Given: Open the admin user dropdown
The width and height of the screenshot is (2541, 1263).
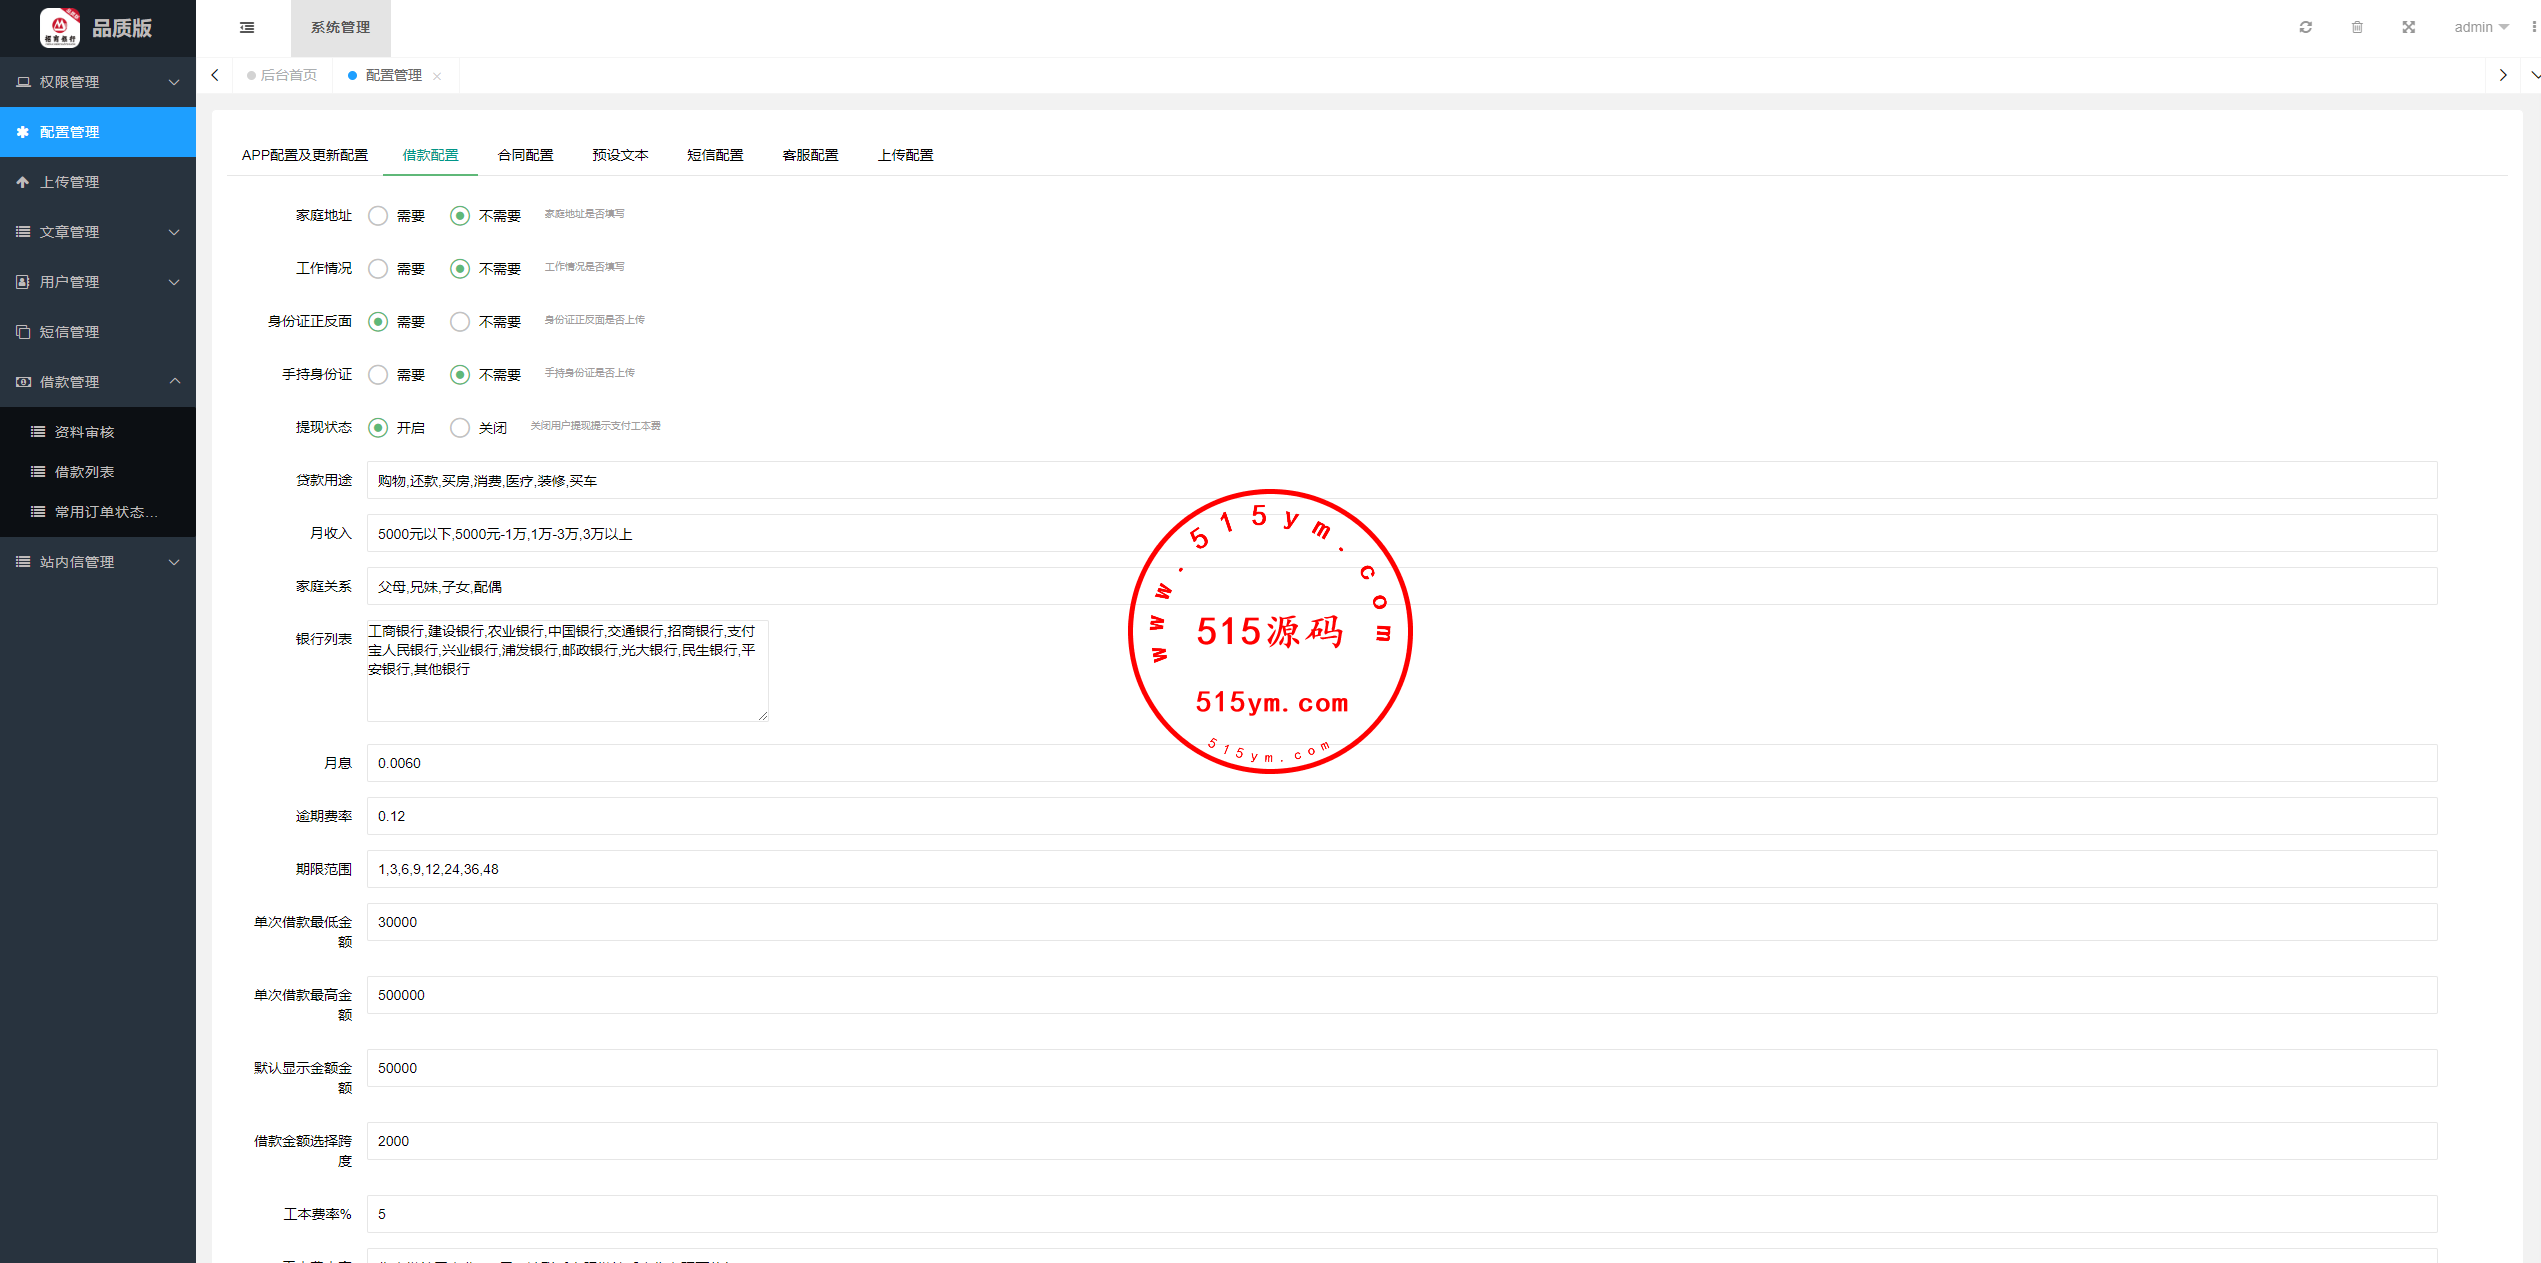Looking at the screenshot, I should pyautogui.click(x=2480, y=28).
